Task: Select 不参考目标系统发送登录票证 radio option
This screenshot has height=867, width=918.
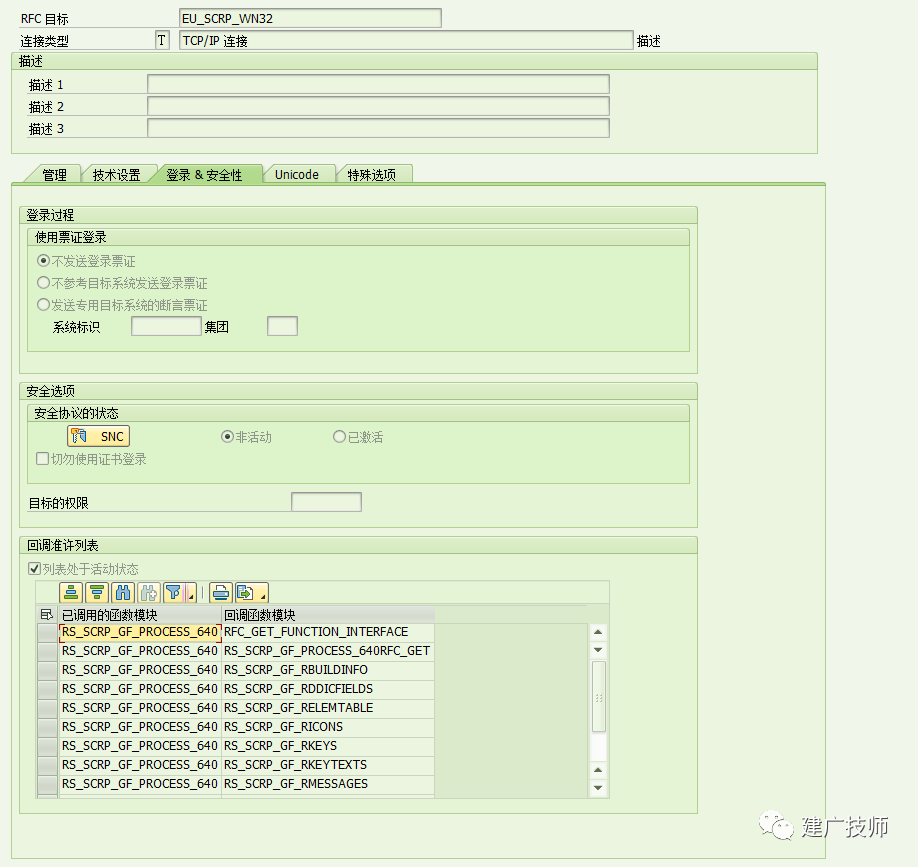Action: (x=43, y=283)
